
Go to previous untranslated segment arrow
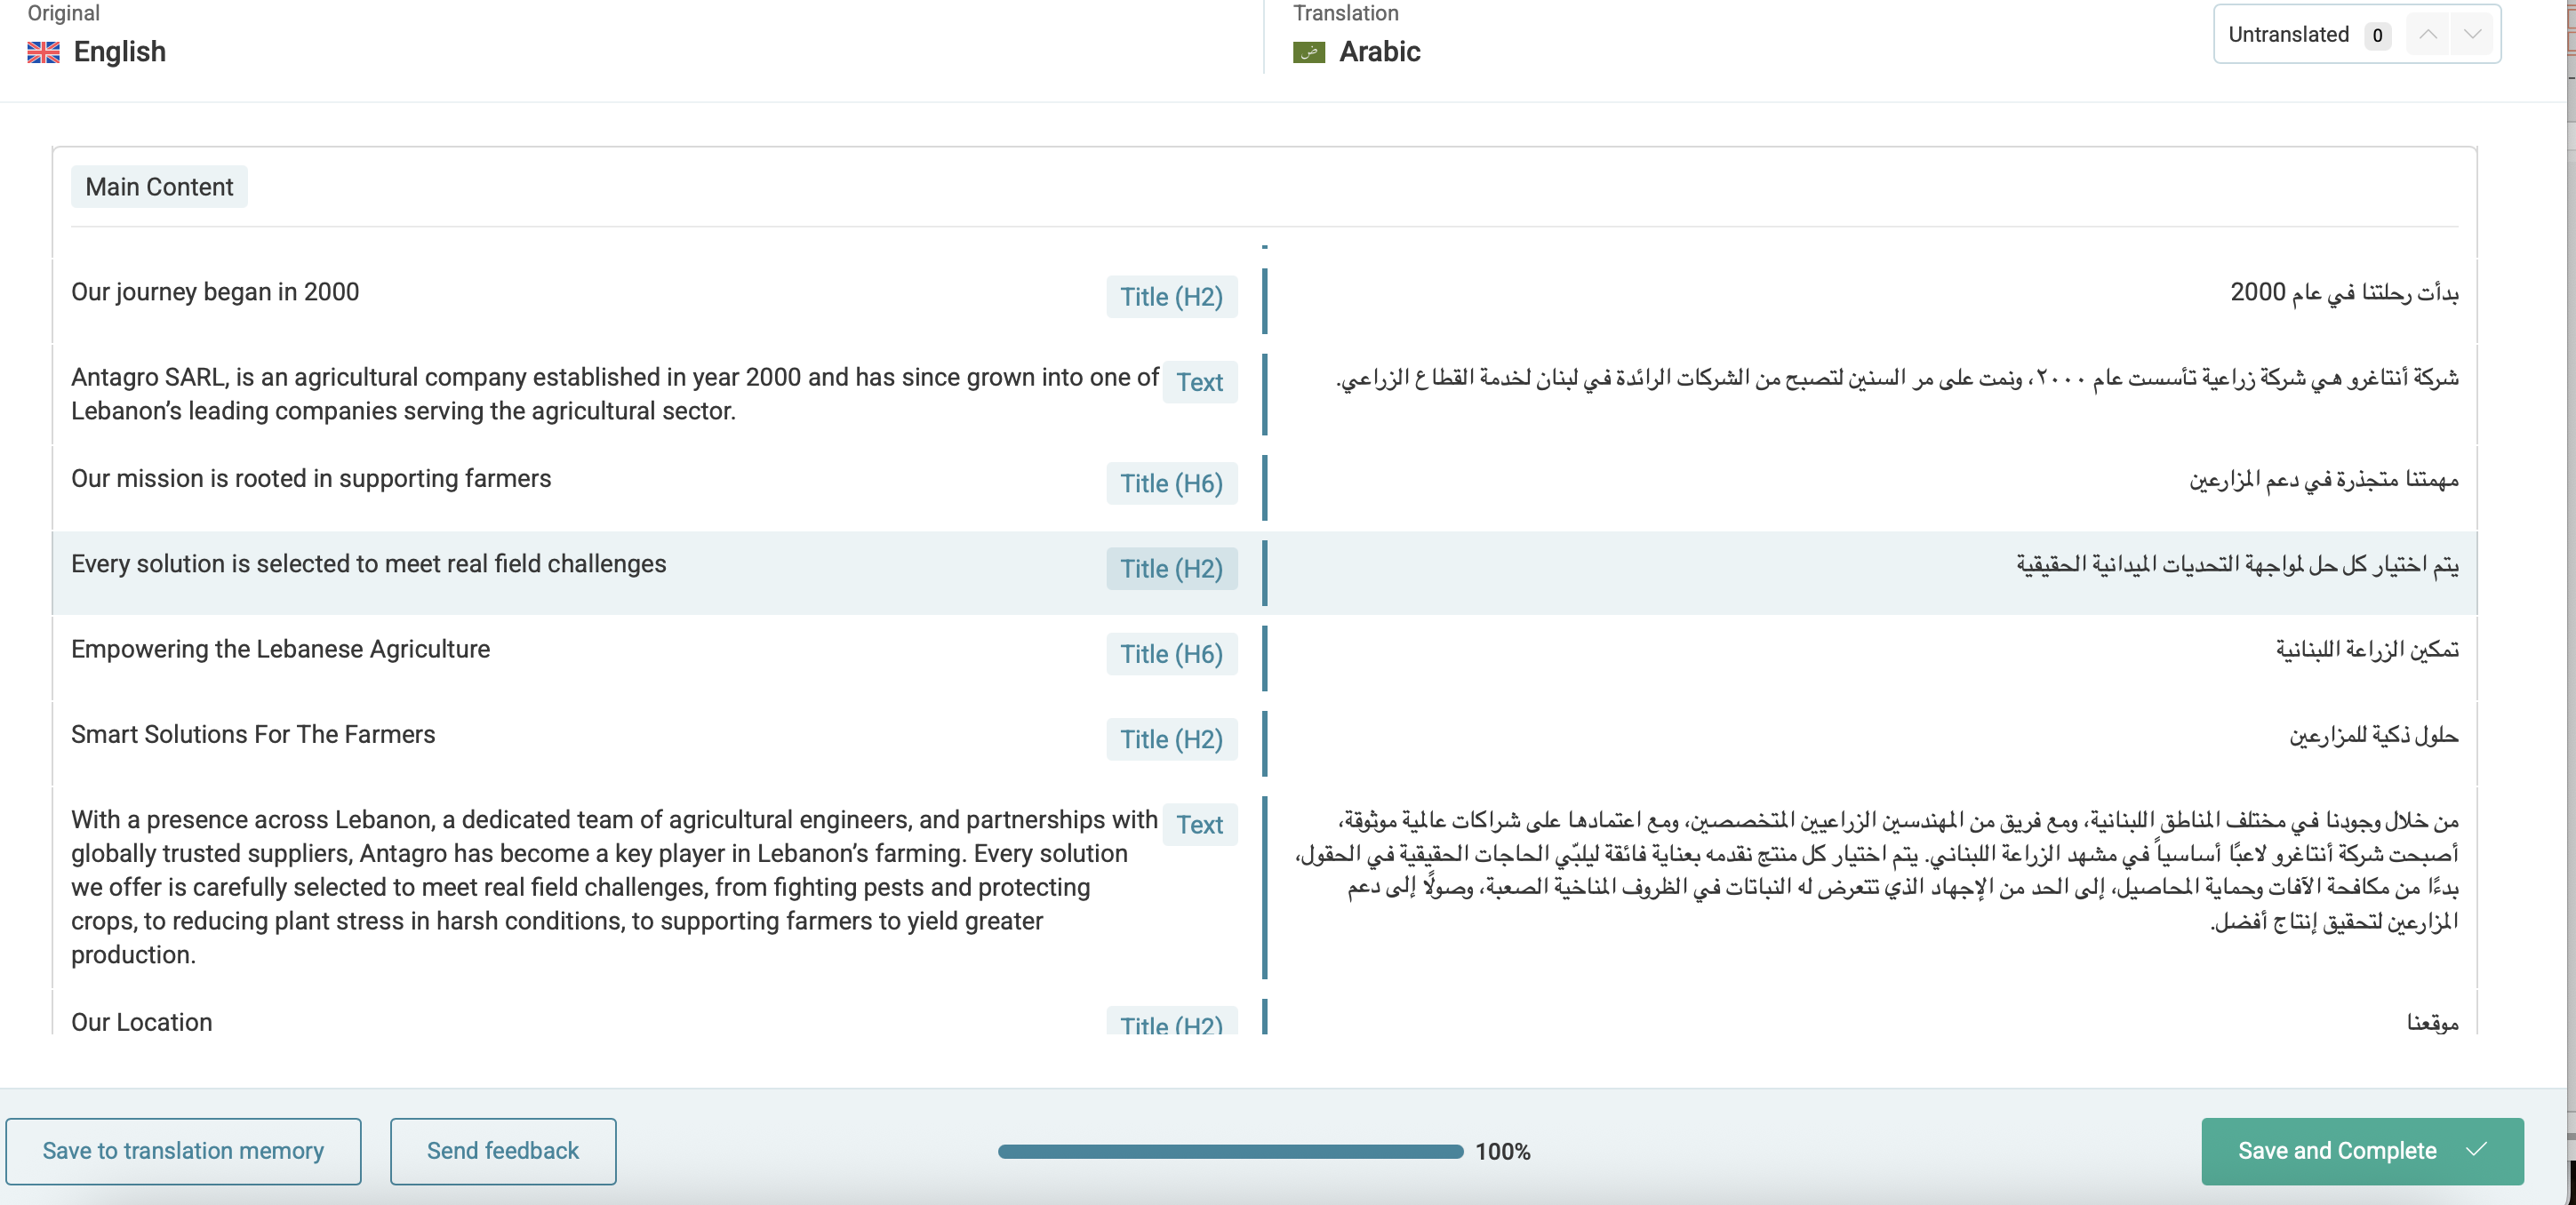[2427, 35]
